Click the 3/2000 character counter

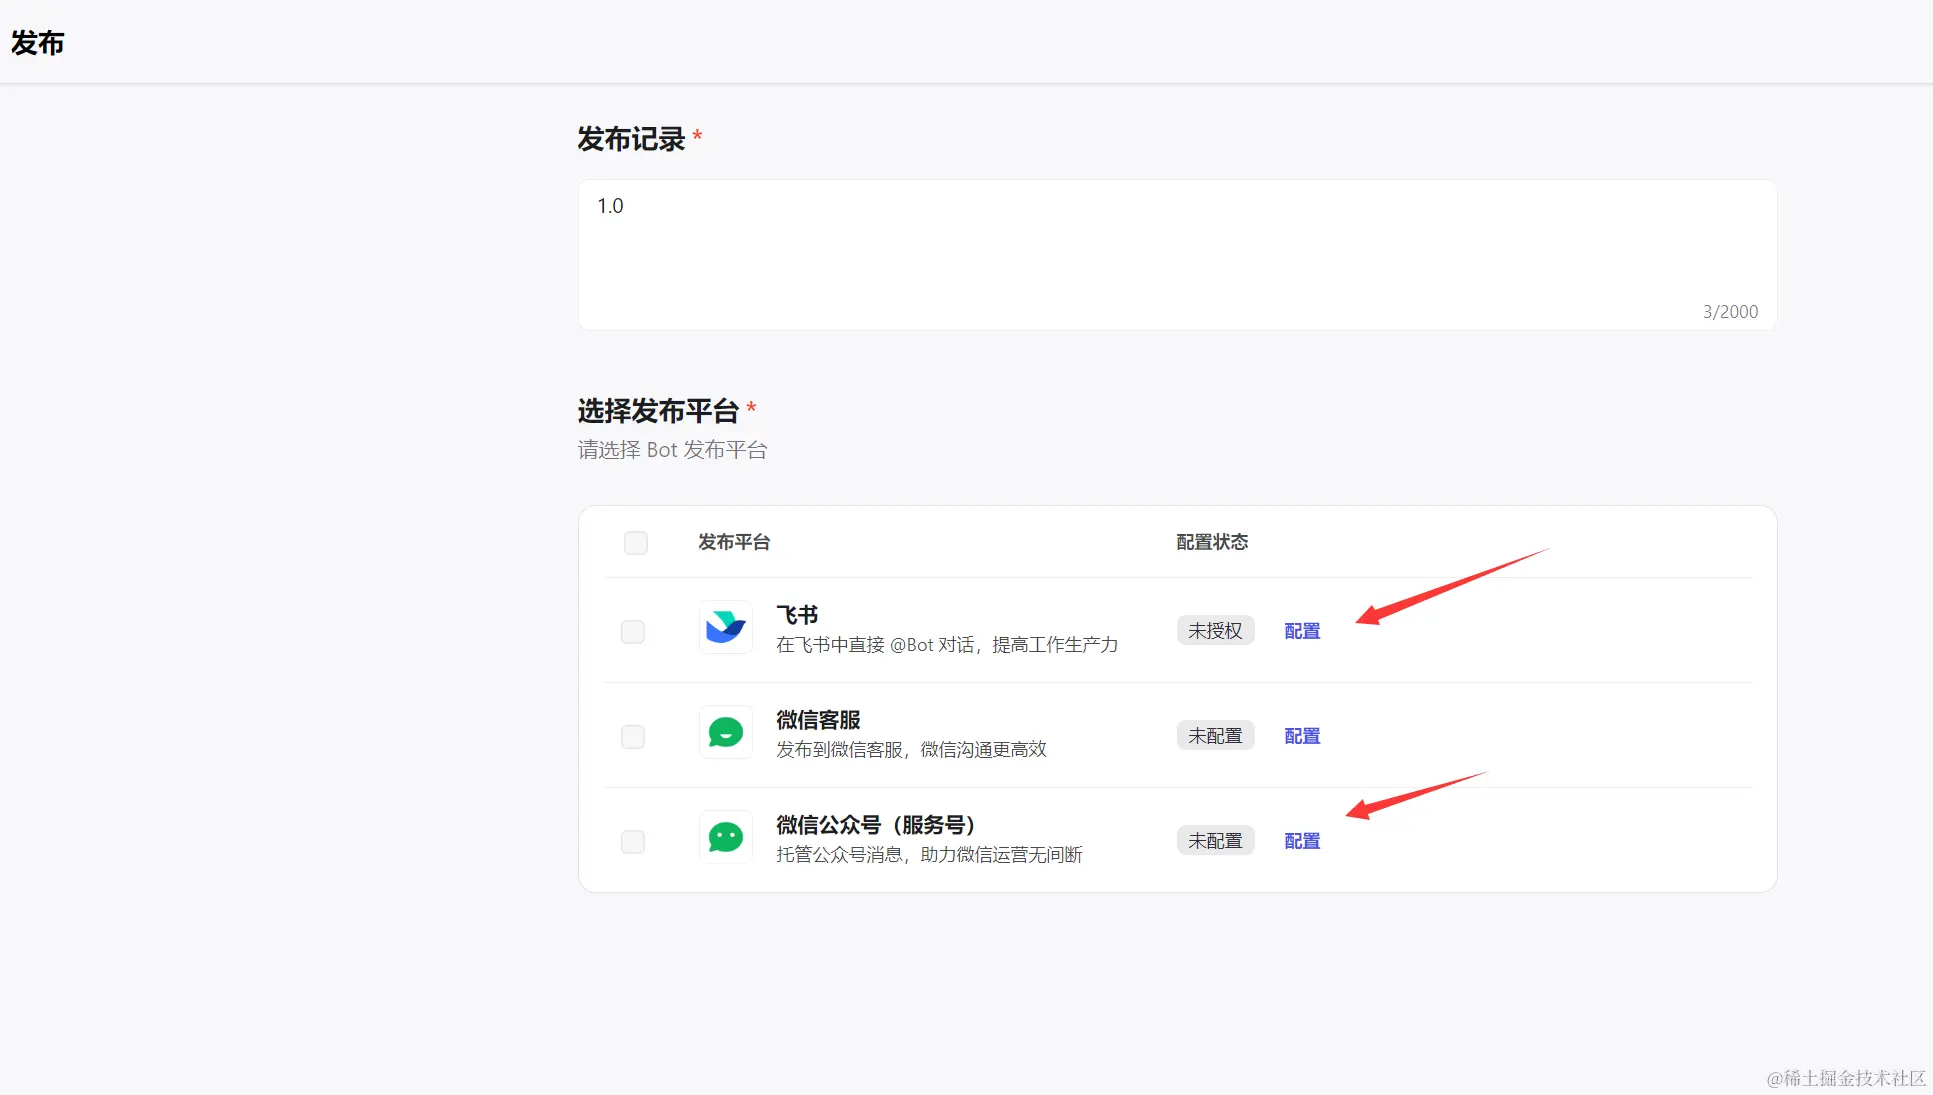point(1730,312)
